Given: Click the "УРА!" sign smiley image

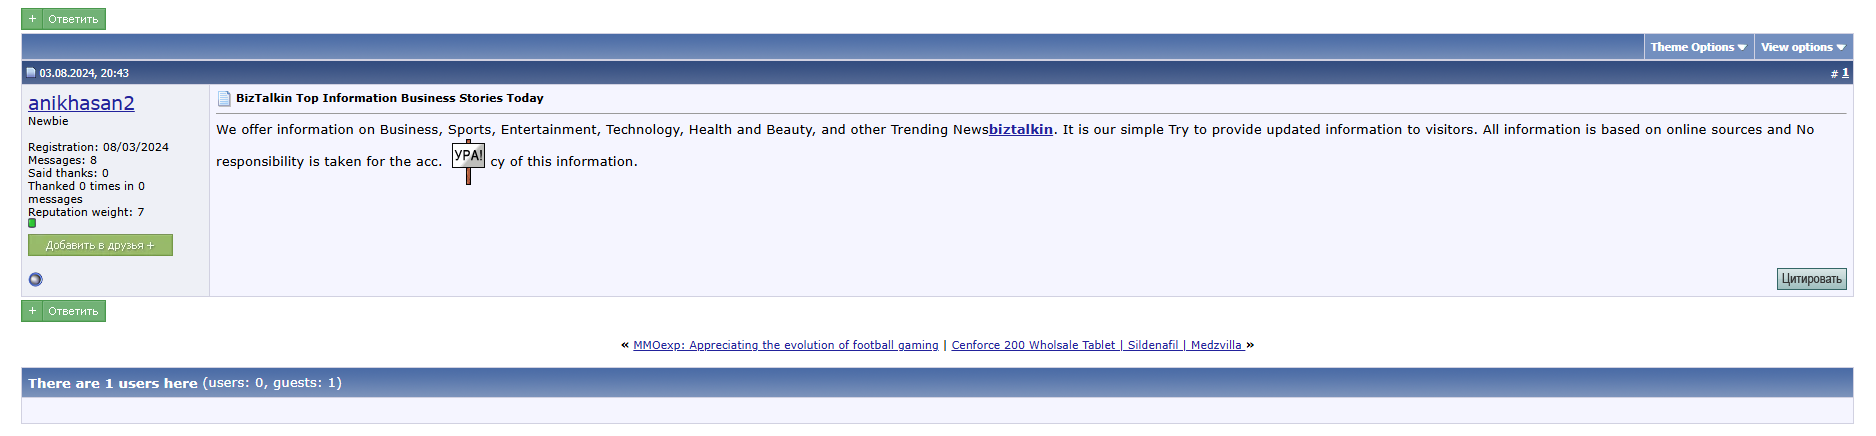Looking at the screenshot, I should [x=468, y=161].
